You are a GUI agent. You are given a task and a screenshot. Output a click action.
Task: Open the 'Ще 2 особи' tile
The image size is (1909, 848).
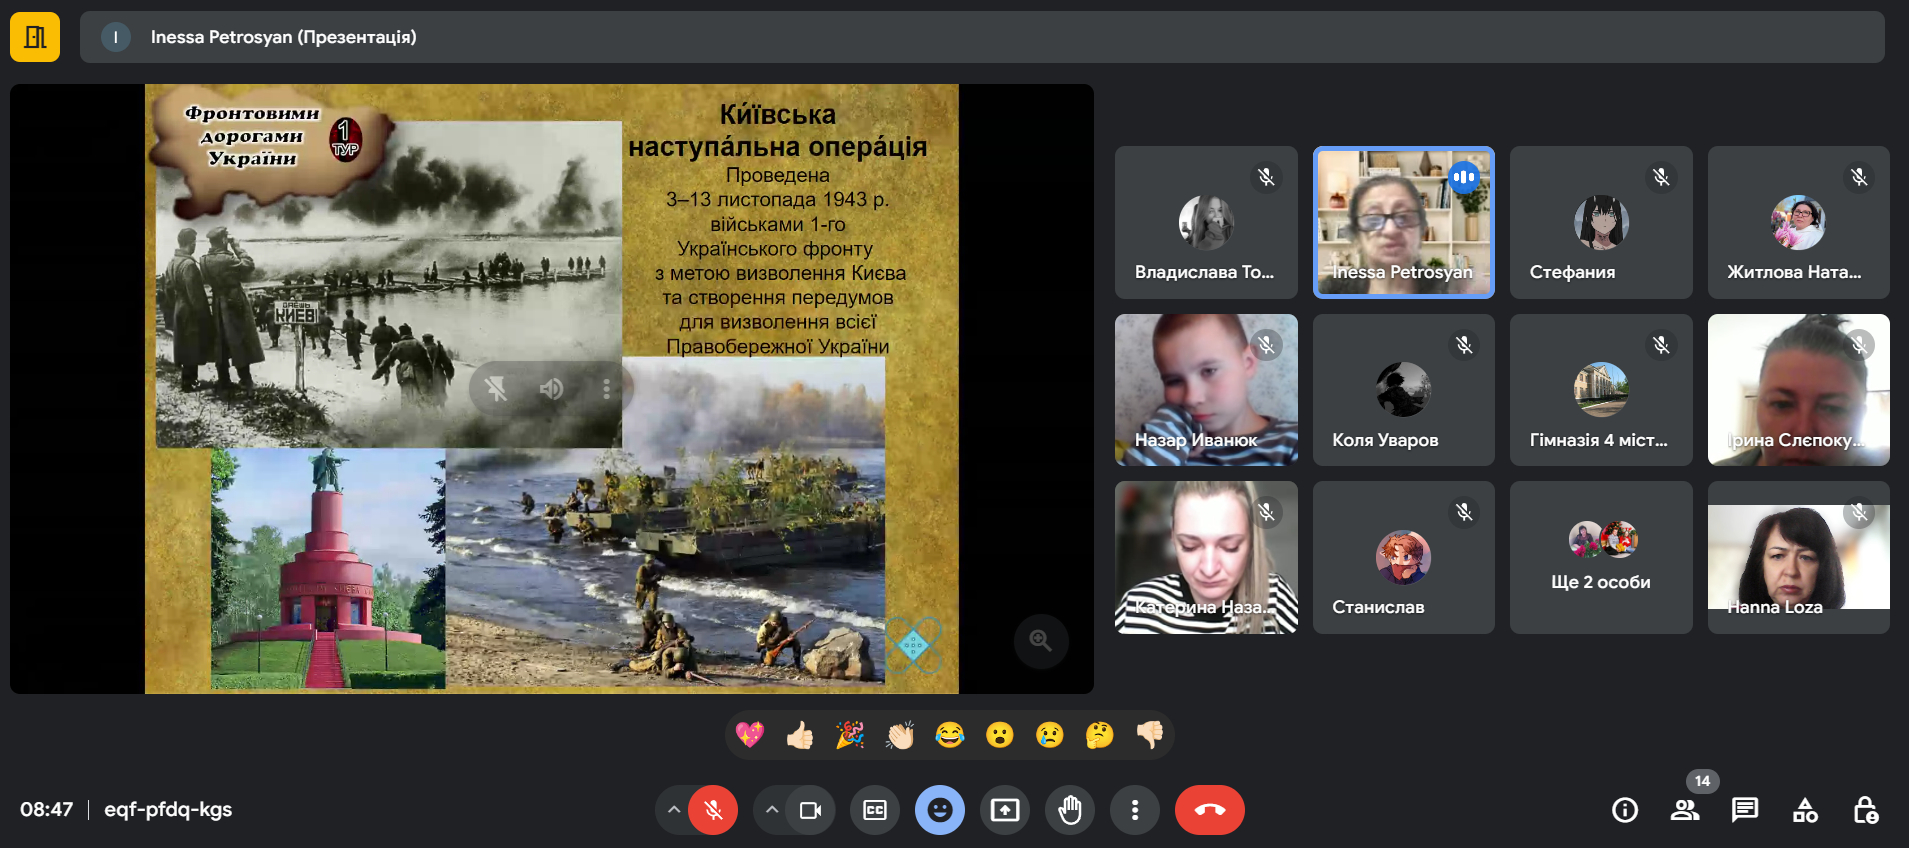(x=1600, y=557)
